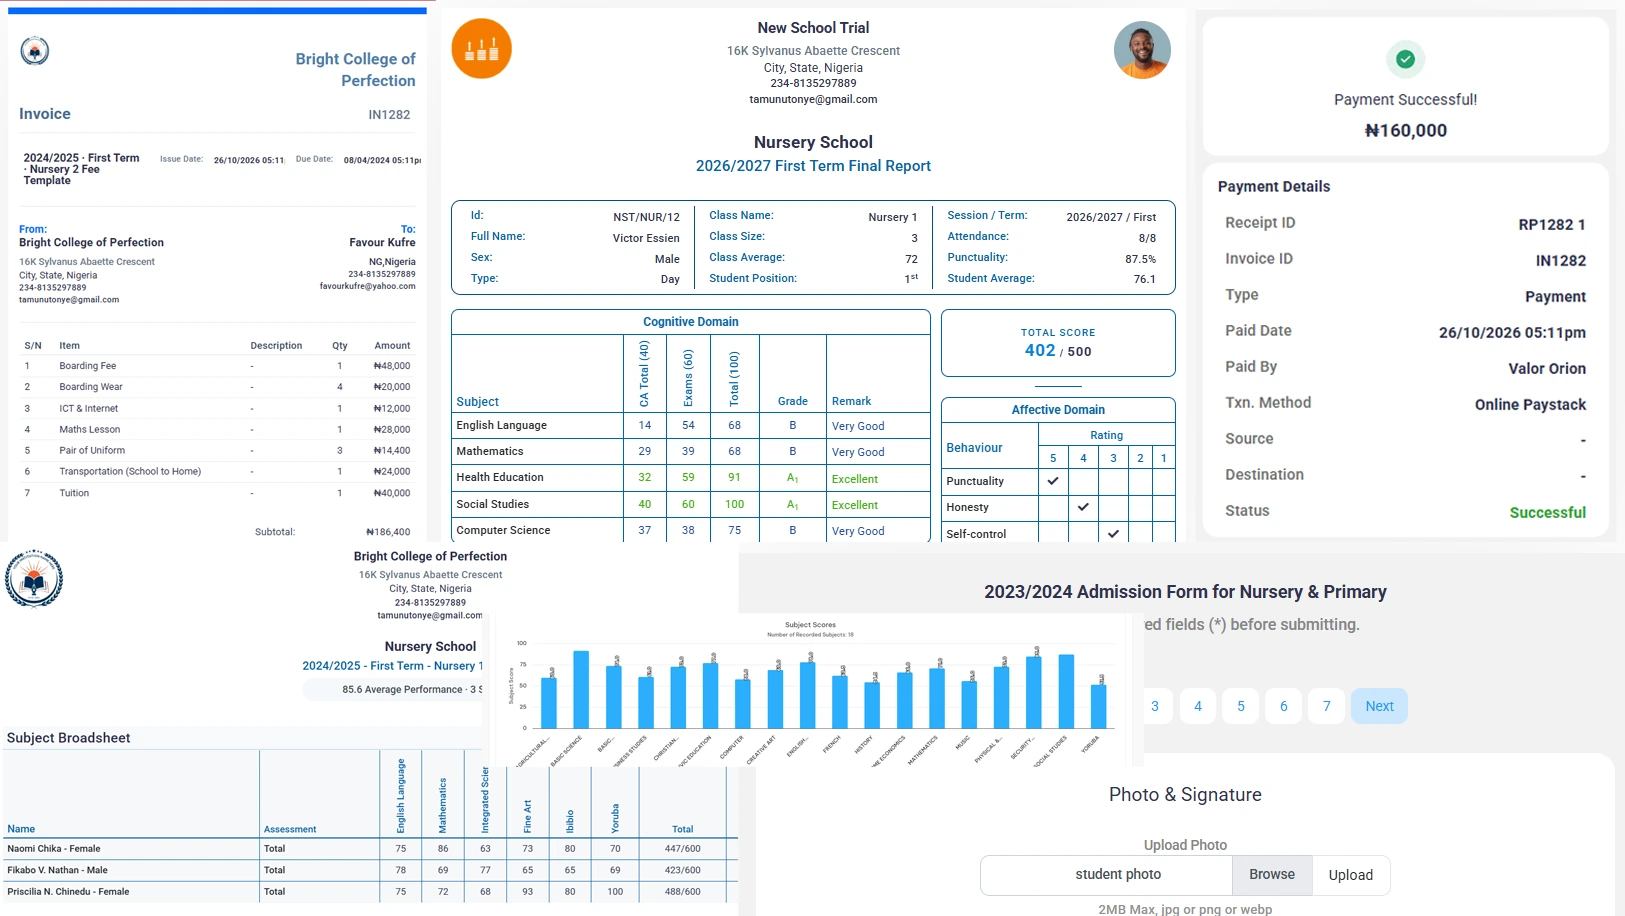Click the orange school logo on report
The image size is (1625, 916).
481,48
